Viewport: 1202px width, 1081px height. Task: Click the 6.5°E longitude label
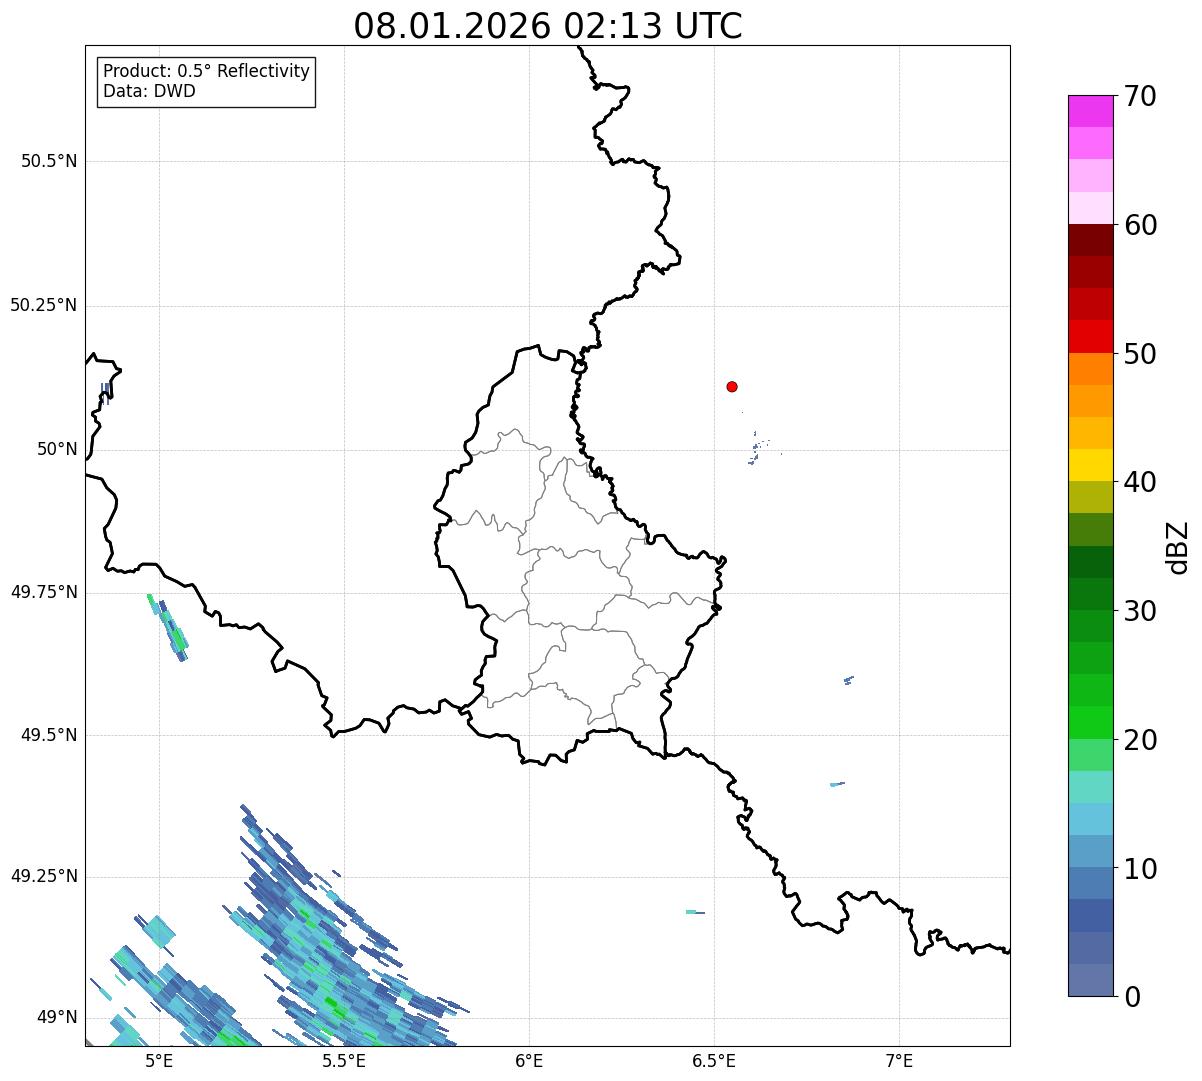pyautogui.click(x=714, y=1060)
